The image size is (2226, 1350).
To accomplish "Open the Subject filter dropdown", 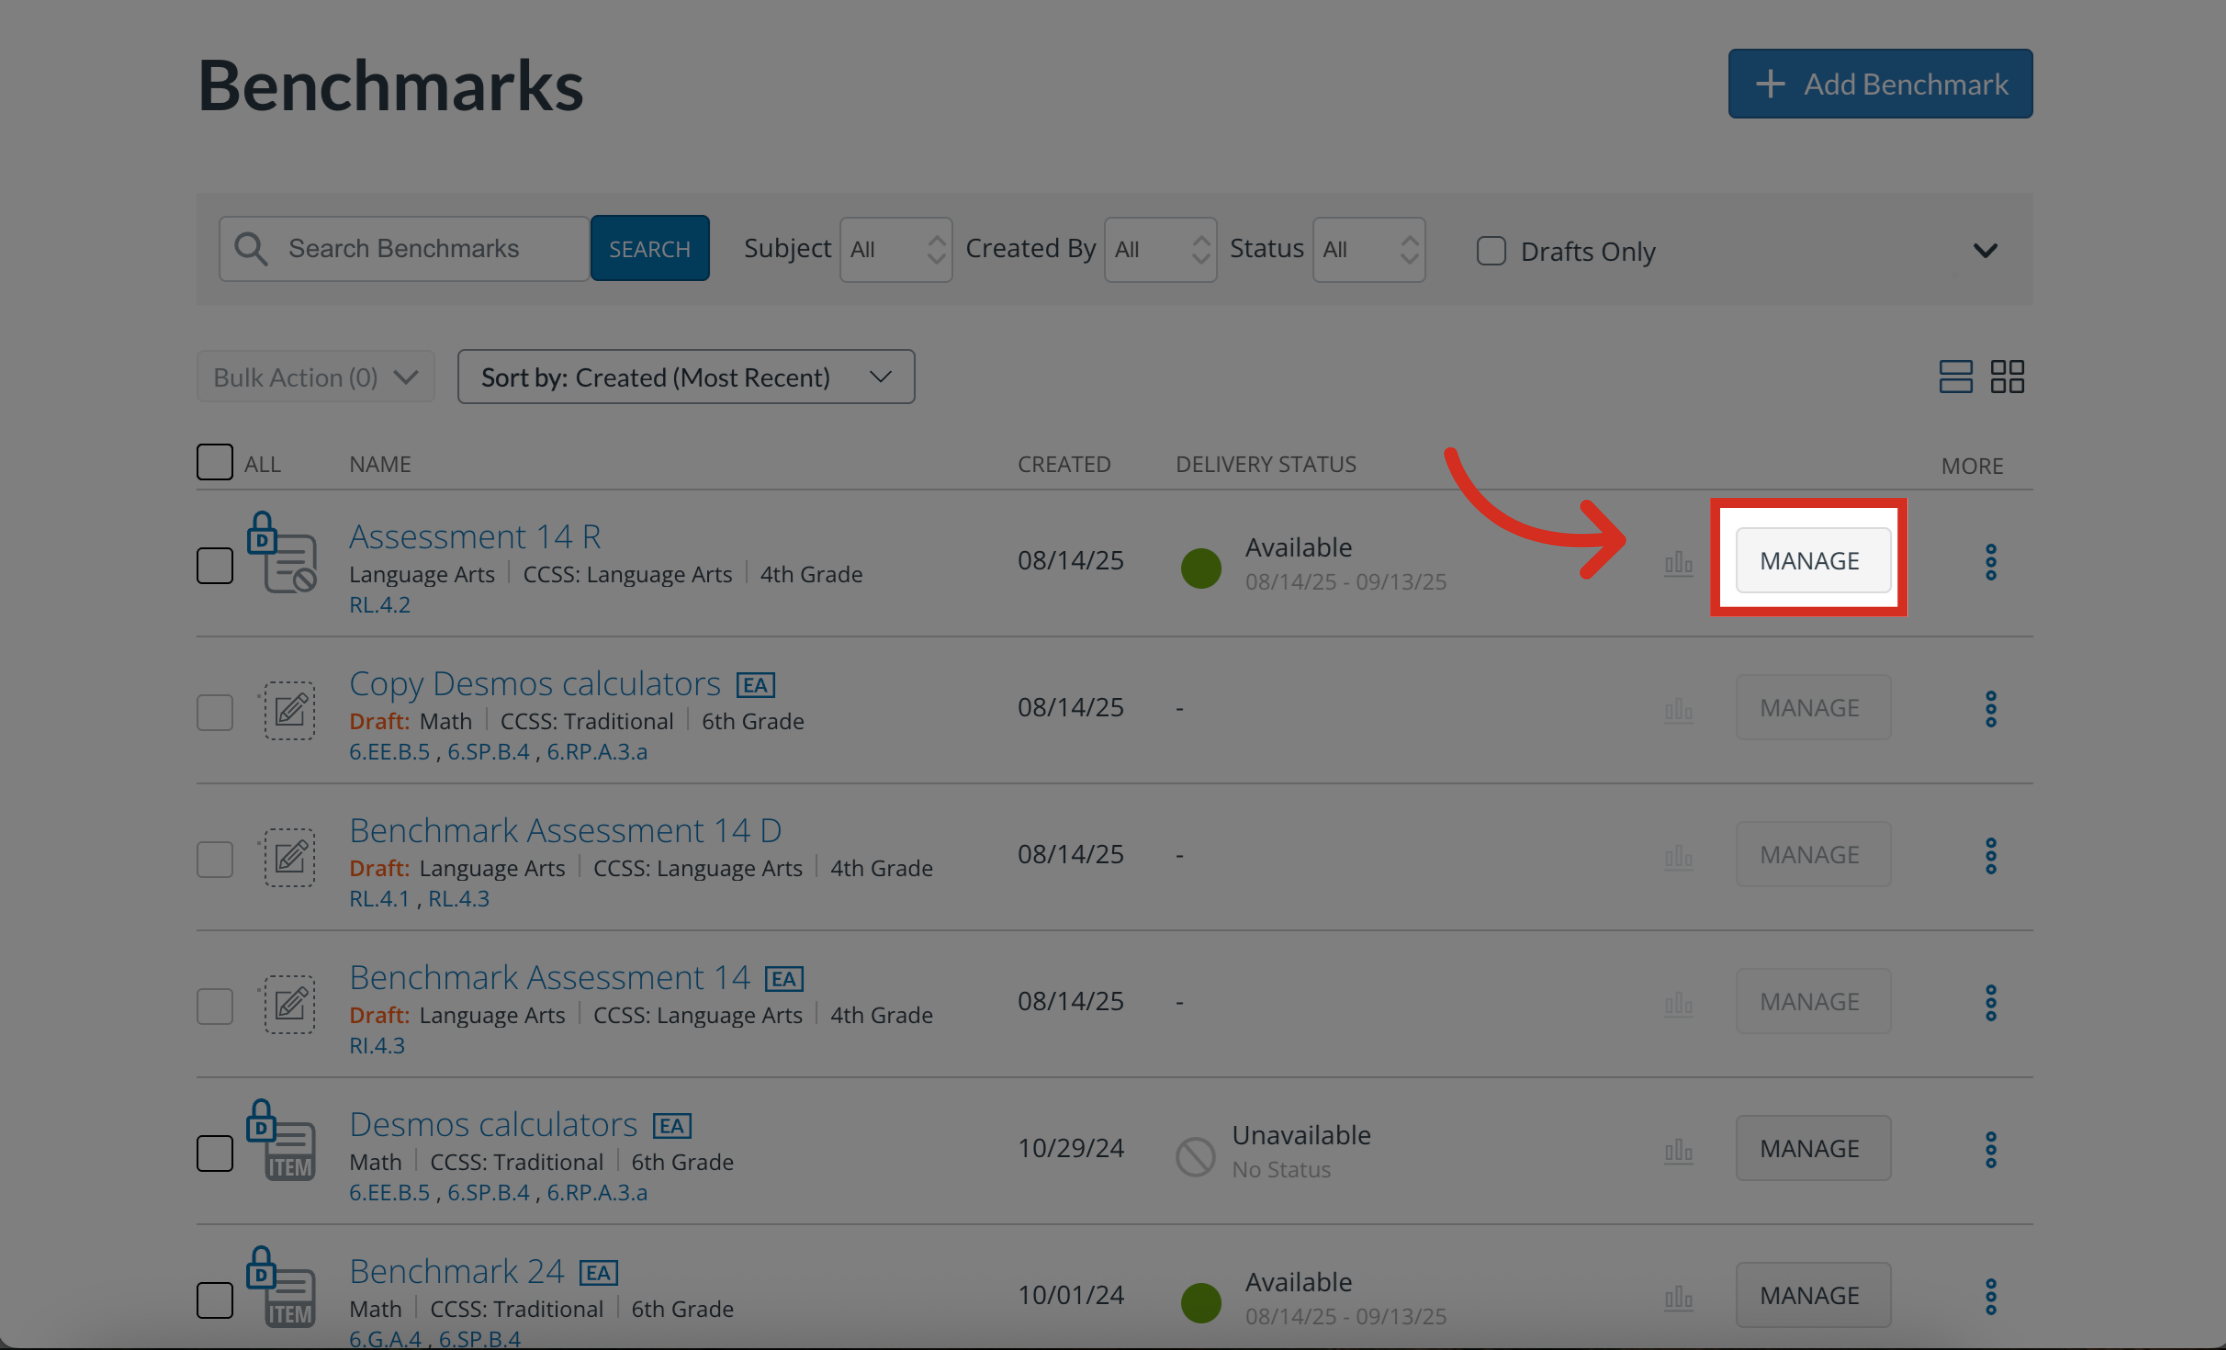I will pos(895,249).
